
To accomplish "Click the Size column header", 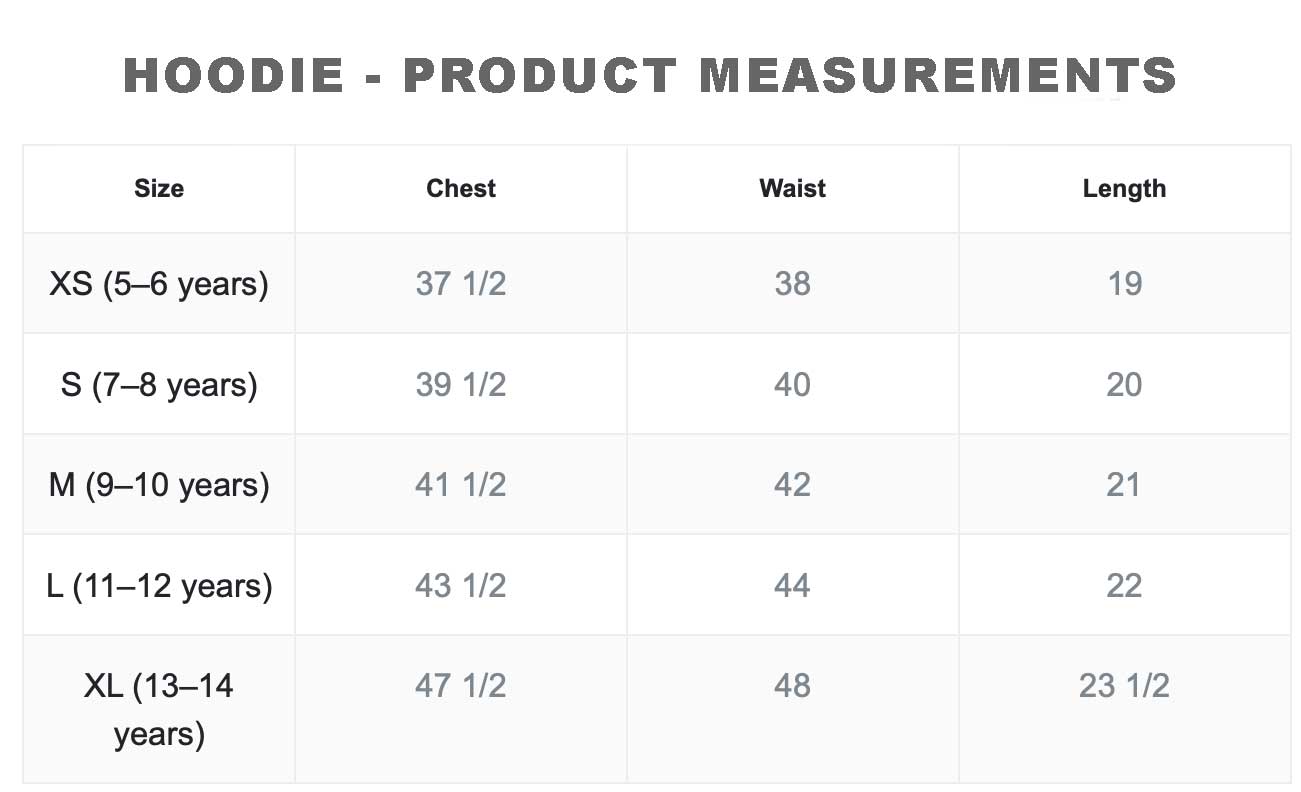I will tap(159, 189).
